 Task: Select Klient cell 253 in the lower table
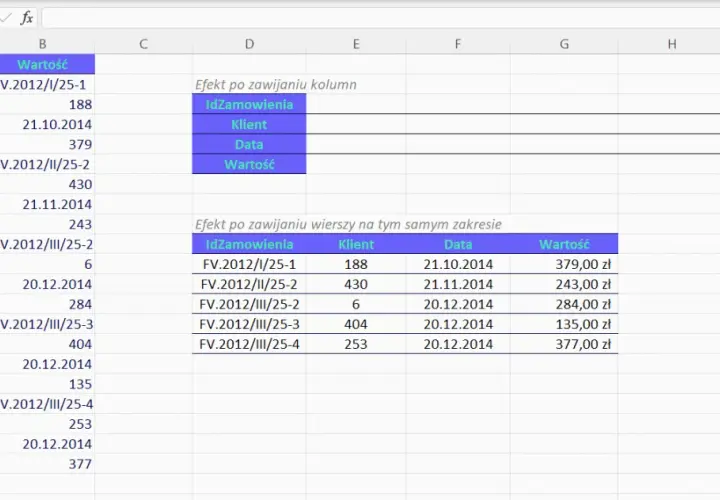(356, 344)
